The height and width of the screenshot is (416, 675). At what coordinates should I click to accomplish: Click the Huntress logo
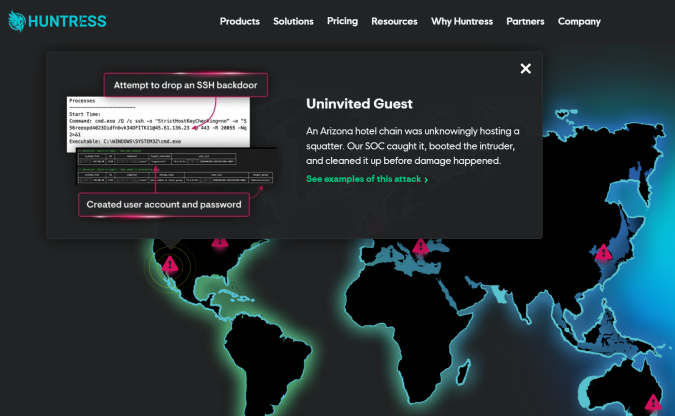(x=56, y=21)
